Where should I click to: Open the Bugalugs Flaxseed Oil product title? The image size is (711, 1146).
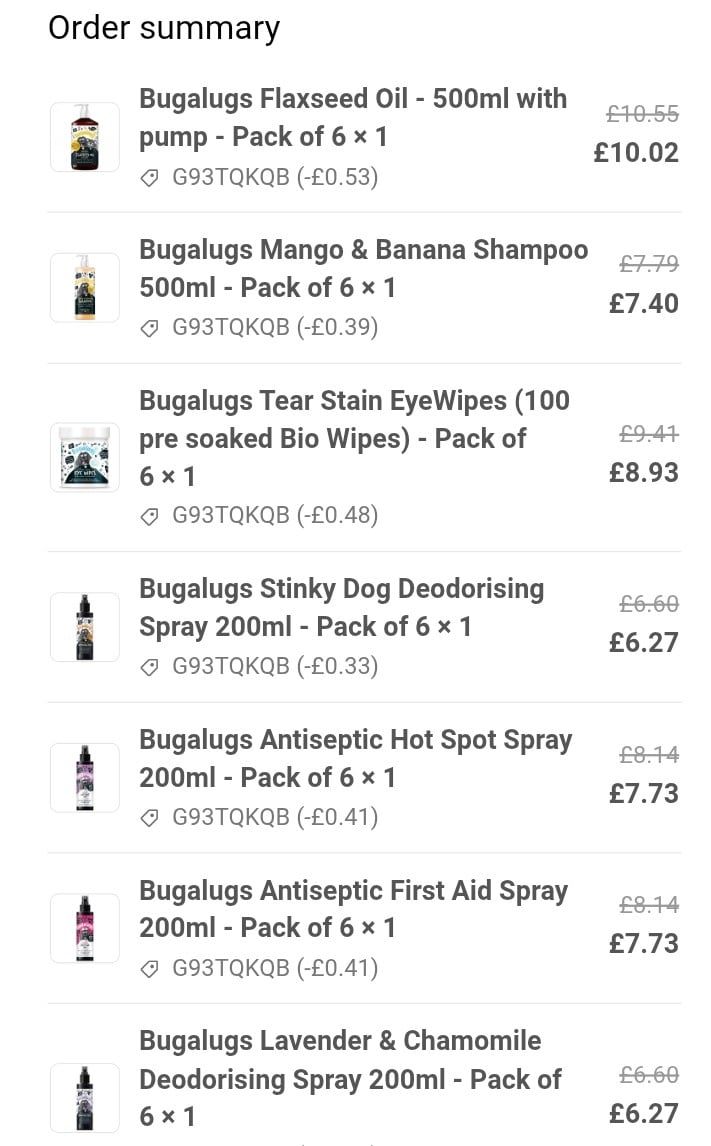point(352,117)
